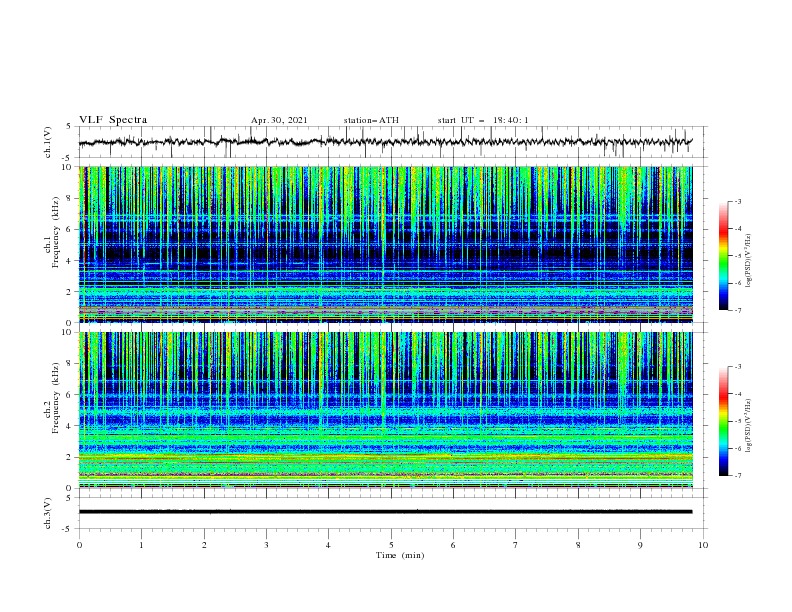Click the ch.1 spectrogram color scale bar
The height and width of the screenshot is (612, 792).
(x=723, y=256)
